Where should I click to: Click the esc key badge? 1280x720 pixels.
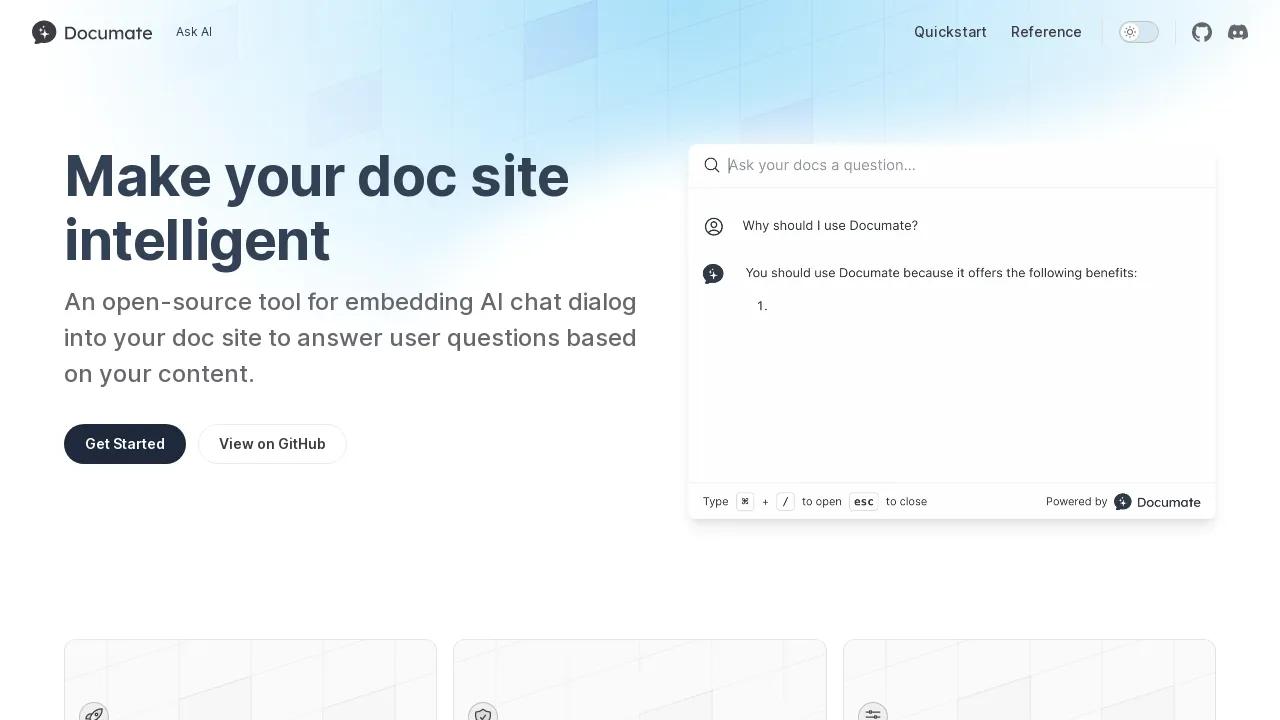coord(864,502)
